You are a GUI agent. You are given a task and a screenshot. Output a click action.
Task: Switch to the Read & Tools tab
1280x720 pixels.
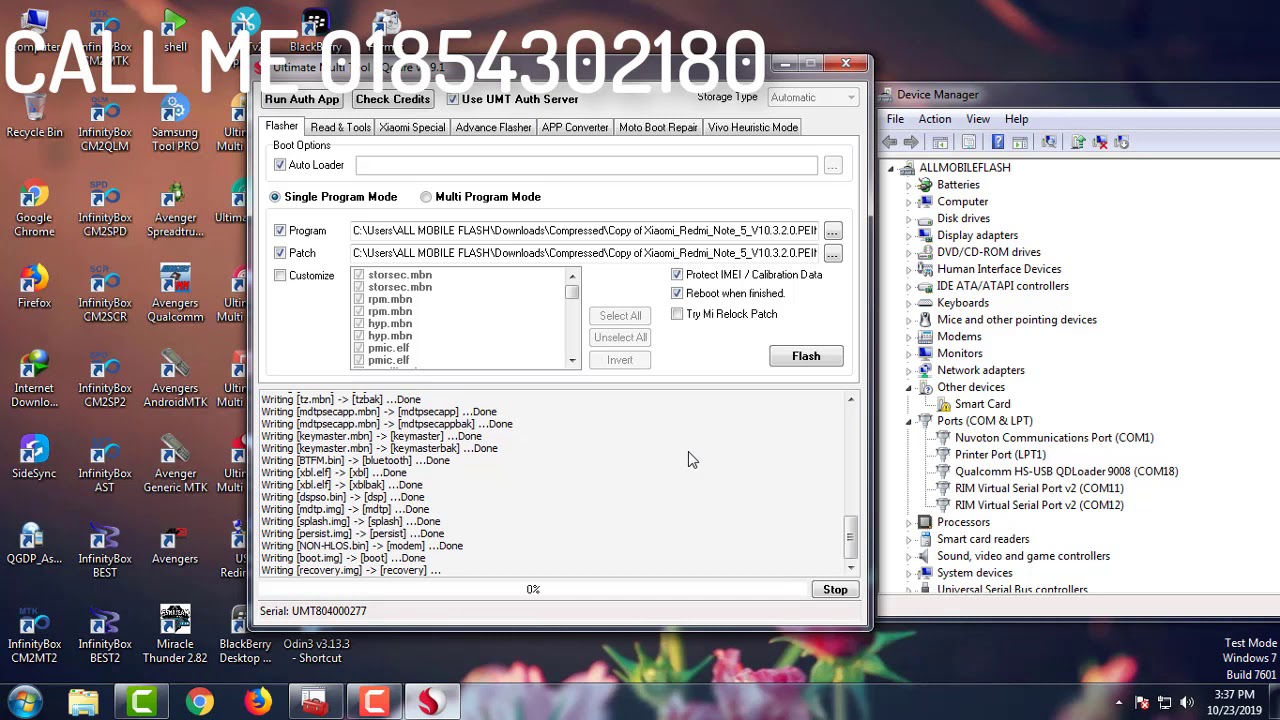click(x=340, y=128)
